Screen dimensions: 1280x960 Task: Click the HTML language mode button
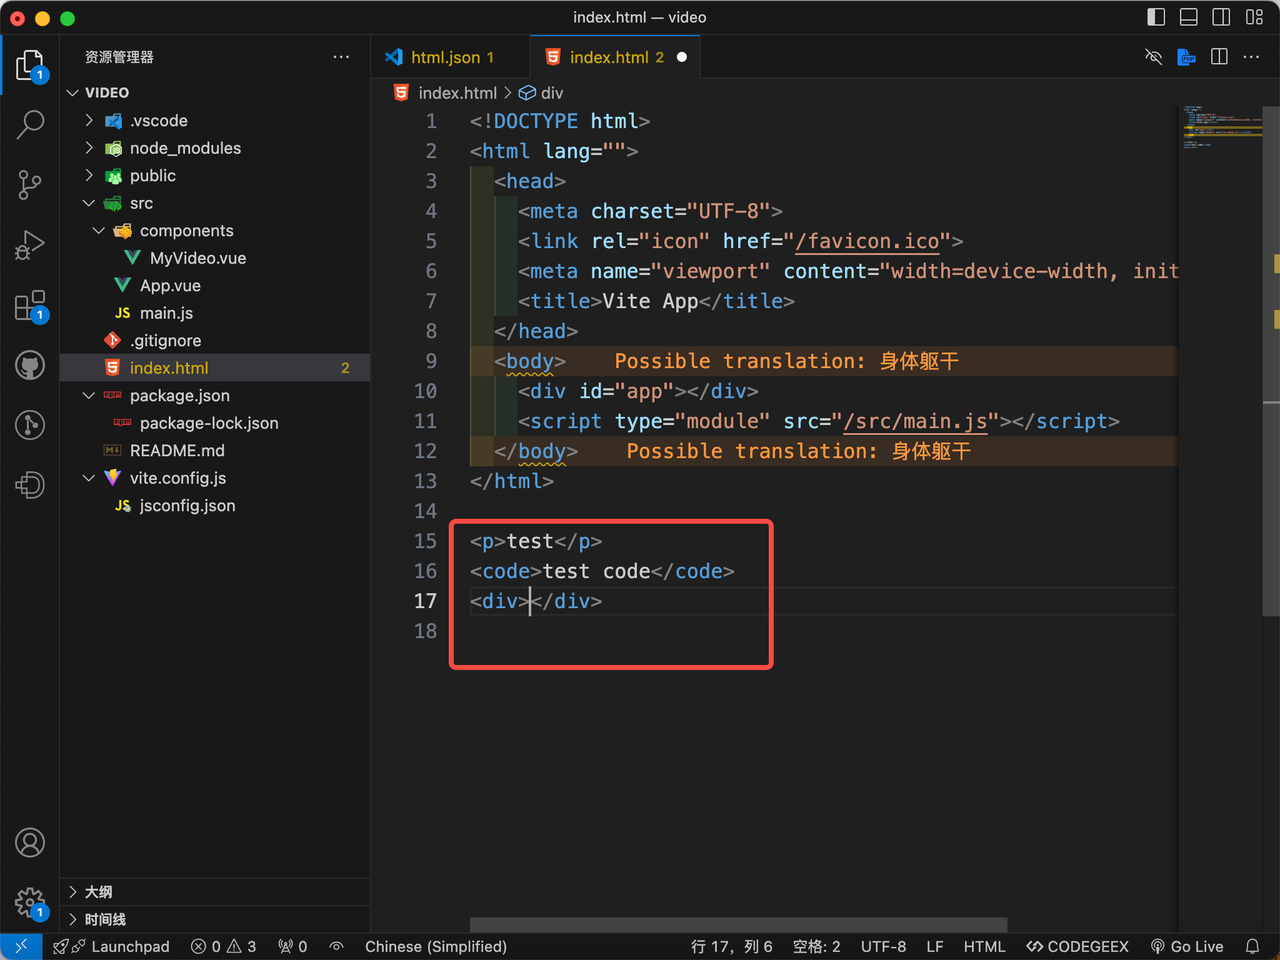point(984,946)
